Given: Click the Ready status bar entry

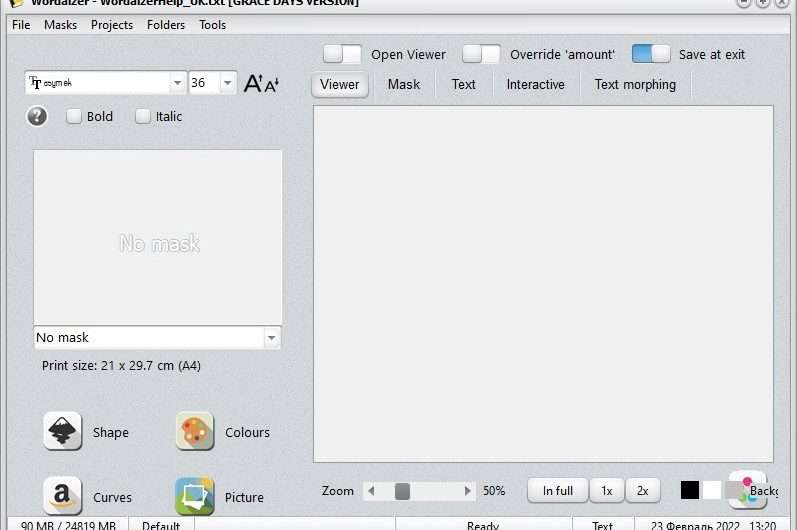Looking at the screenshot, I should coord(483,525).
